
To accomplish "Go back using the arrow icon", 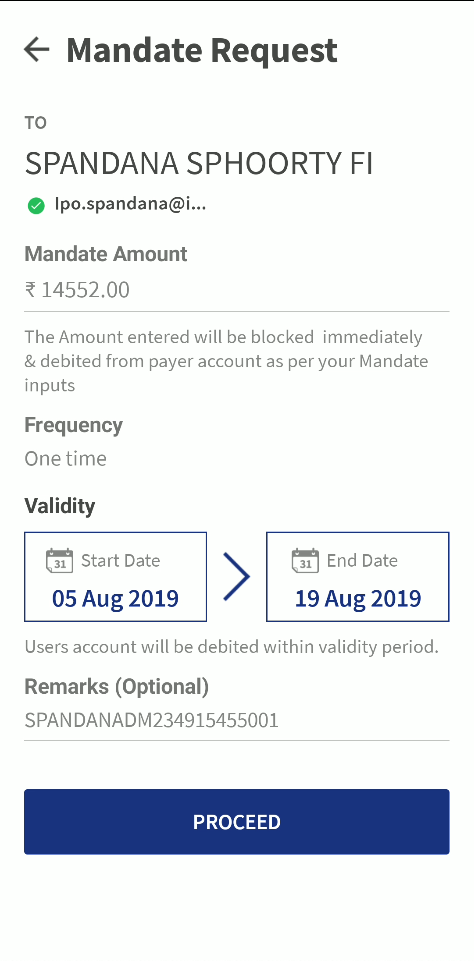I will 36,50.
